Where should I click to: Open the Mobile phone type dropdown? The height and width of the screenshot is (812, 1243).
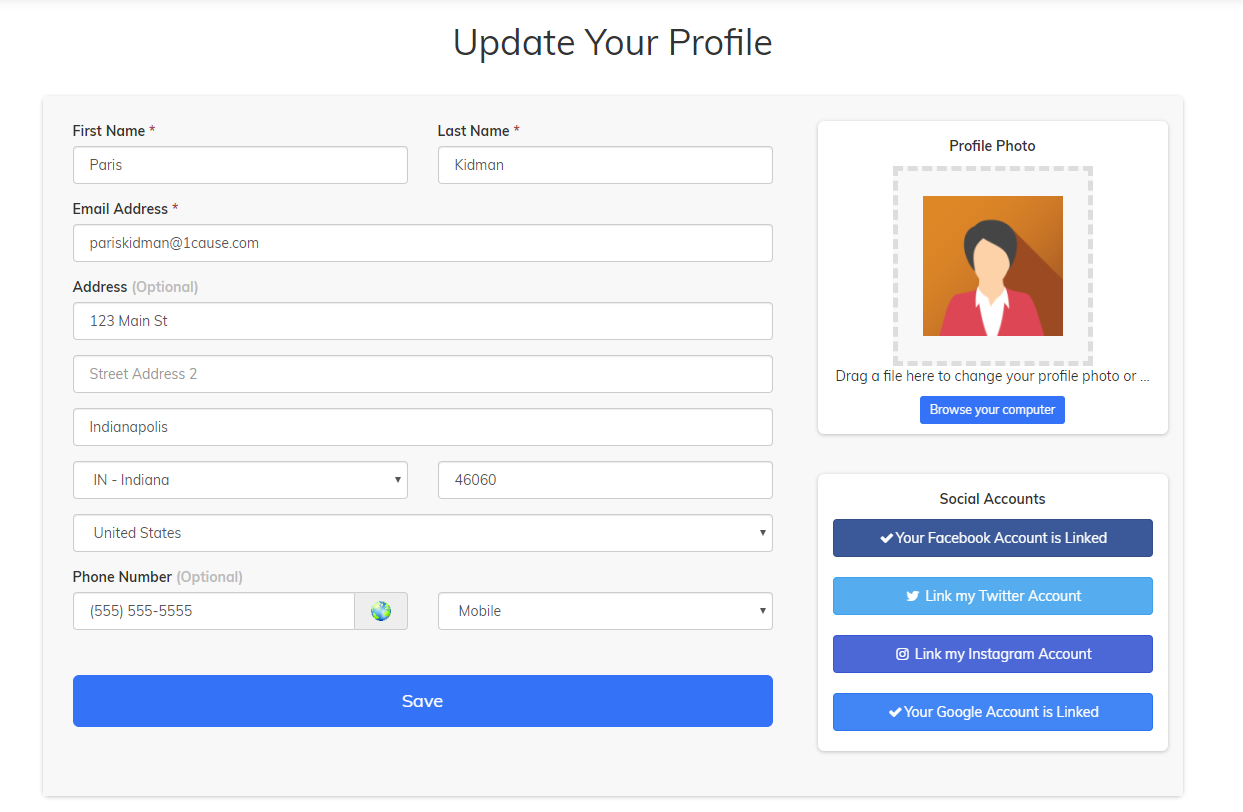(605, 611)
